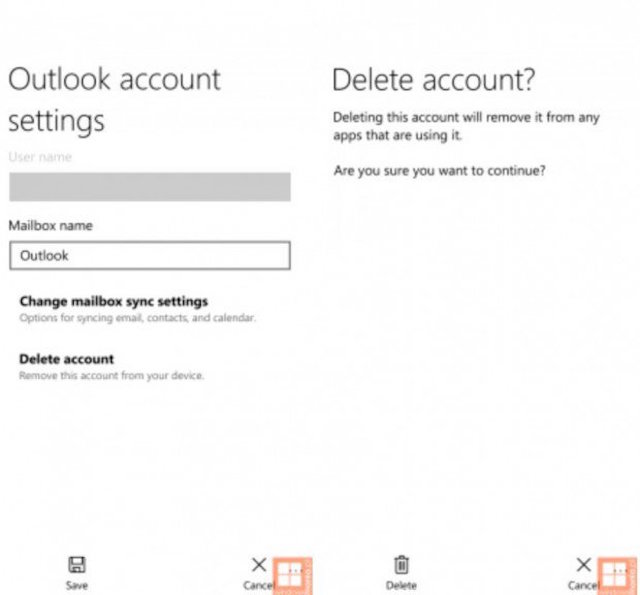640x595 pixels.
Task: Click the "Delete account?" heading
Action: (x=433, y=80)
